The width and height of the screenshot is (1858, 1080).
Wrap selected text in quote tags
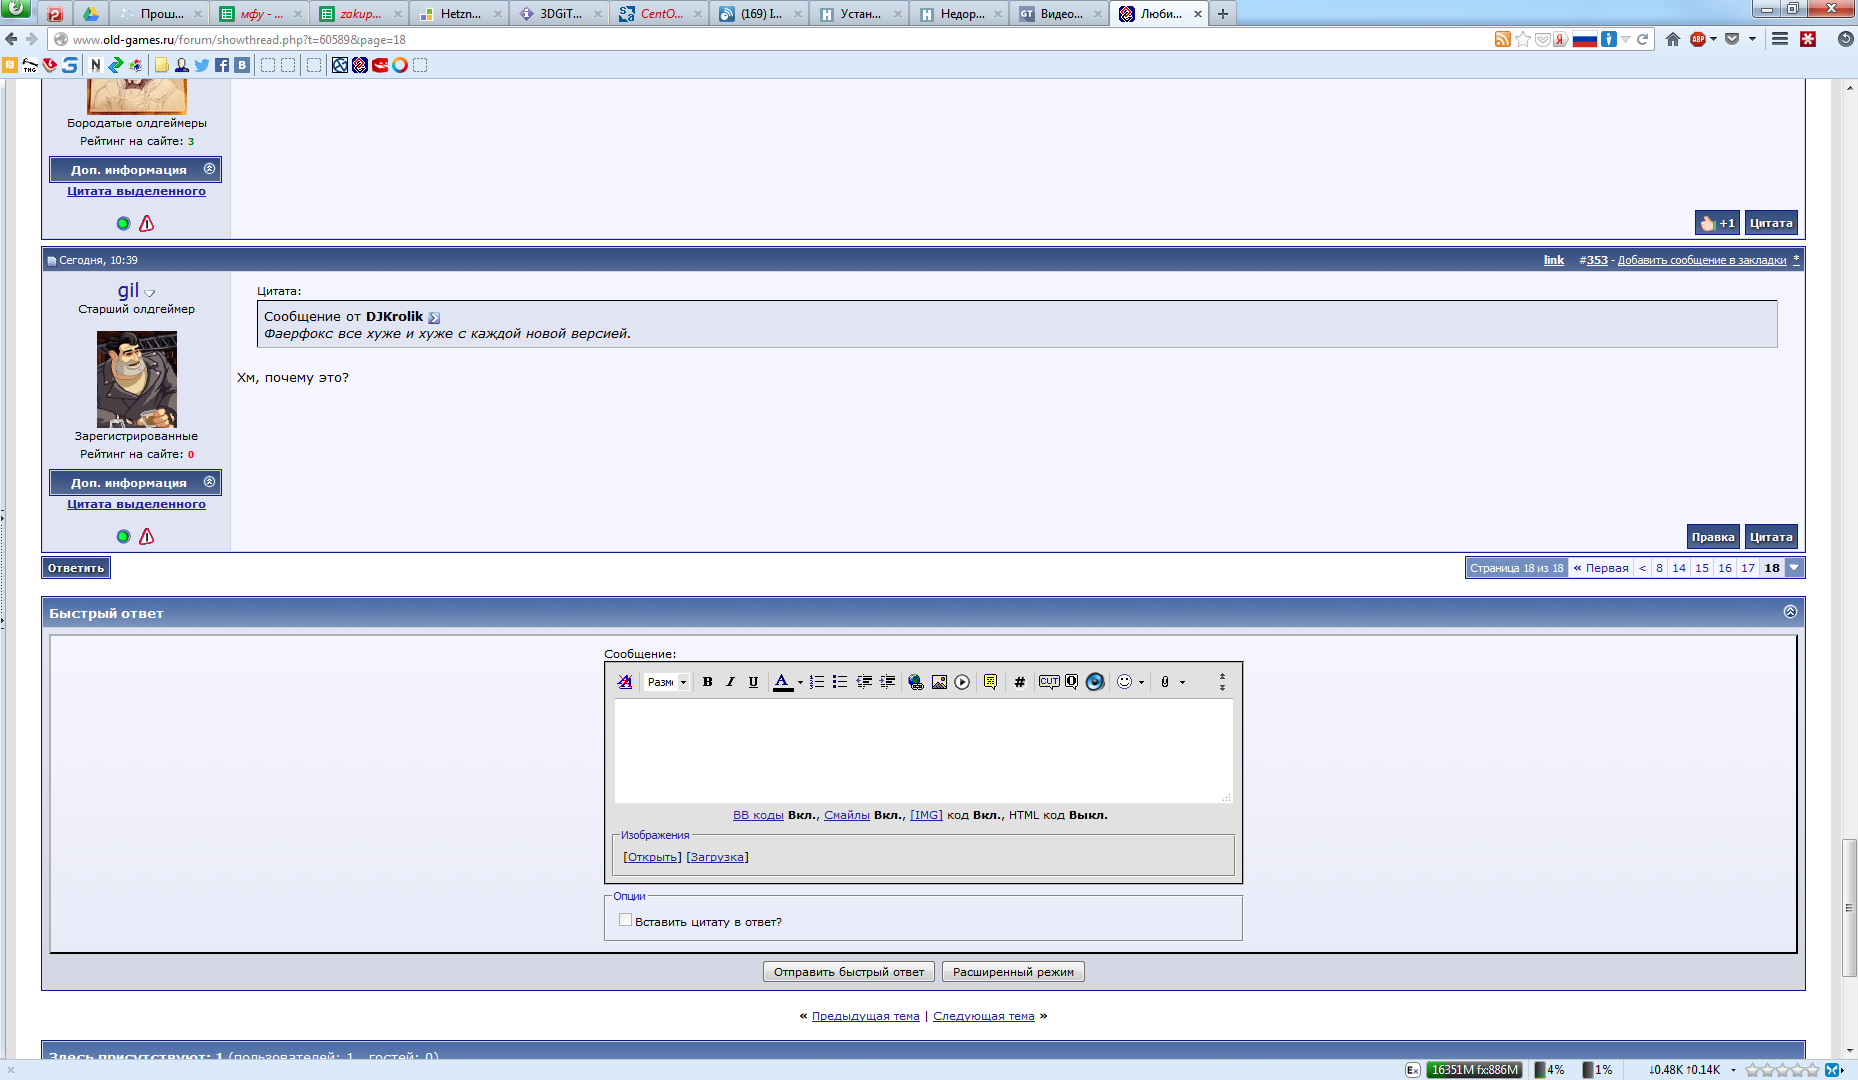(x=990, y=682)
